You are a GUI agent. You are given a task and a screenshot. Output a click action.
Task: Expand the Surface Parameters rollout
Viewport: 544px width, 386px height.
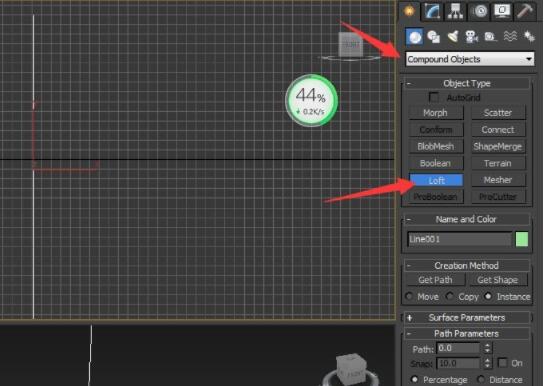467,318
